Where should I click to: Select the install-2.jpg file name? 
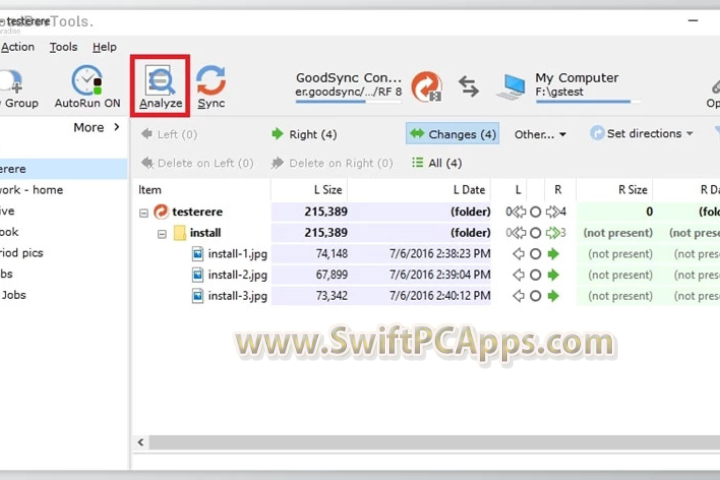coord(237,275)
